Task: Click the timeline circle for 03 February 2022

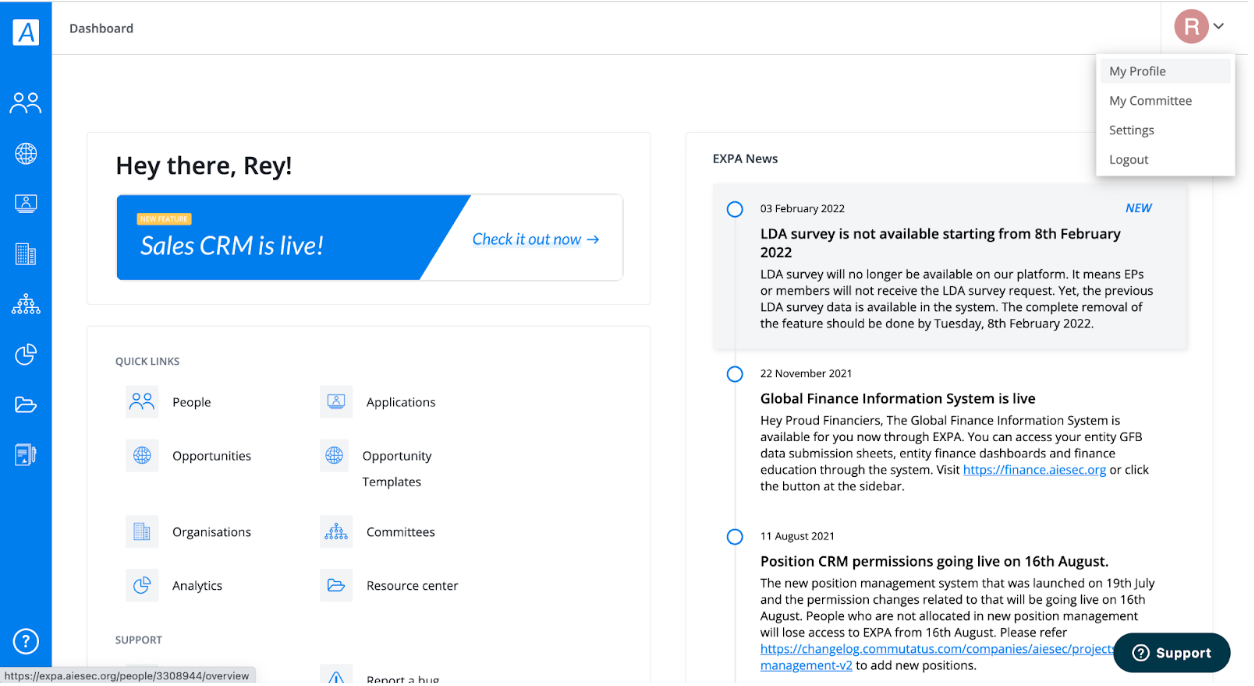Action: pyautogui.click(x=735, y=209)
